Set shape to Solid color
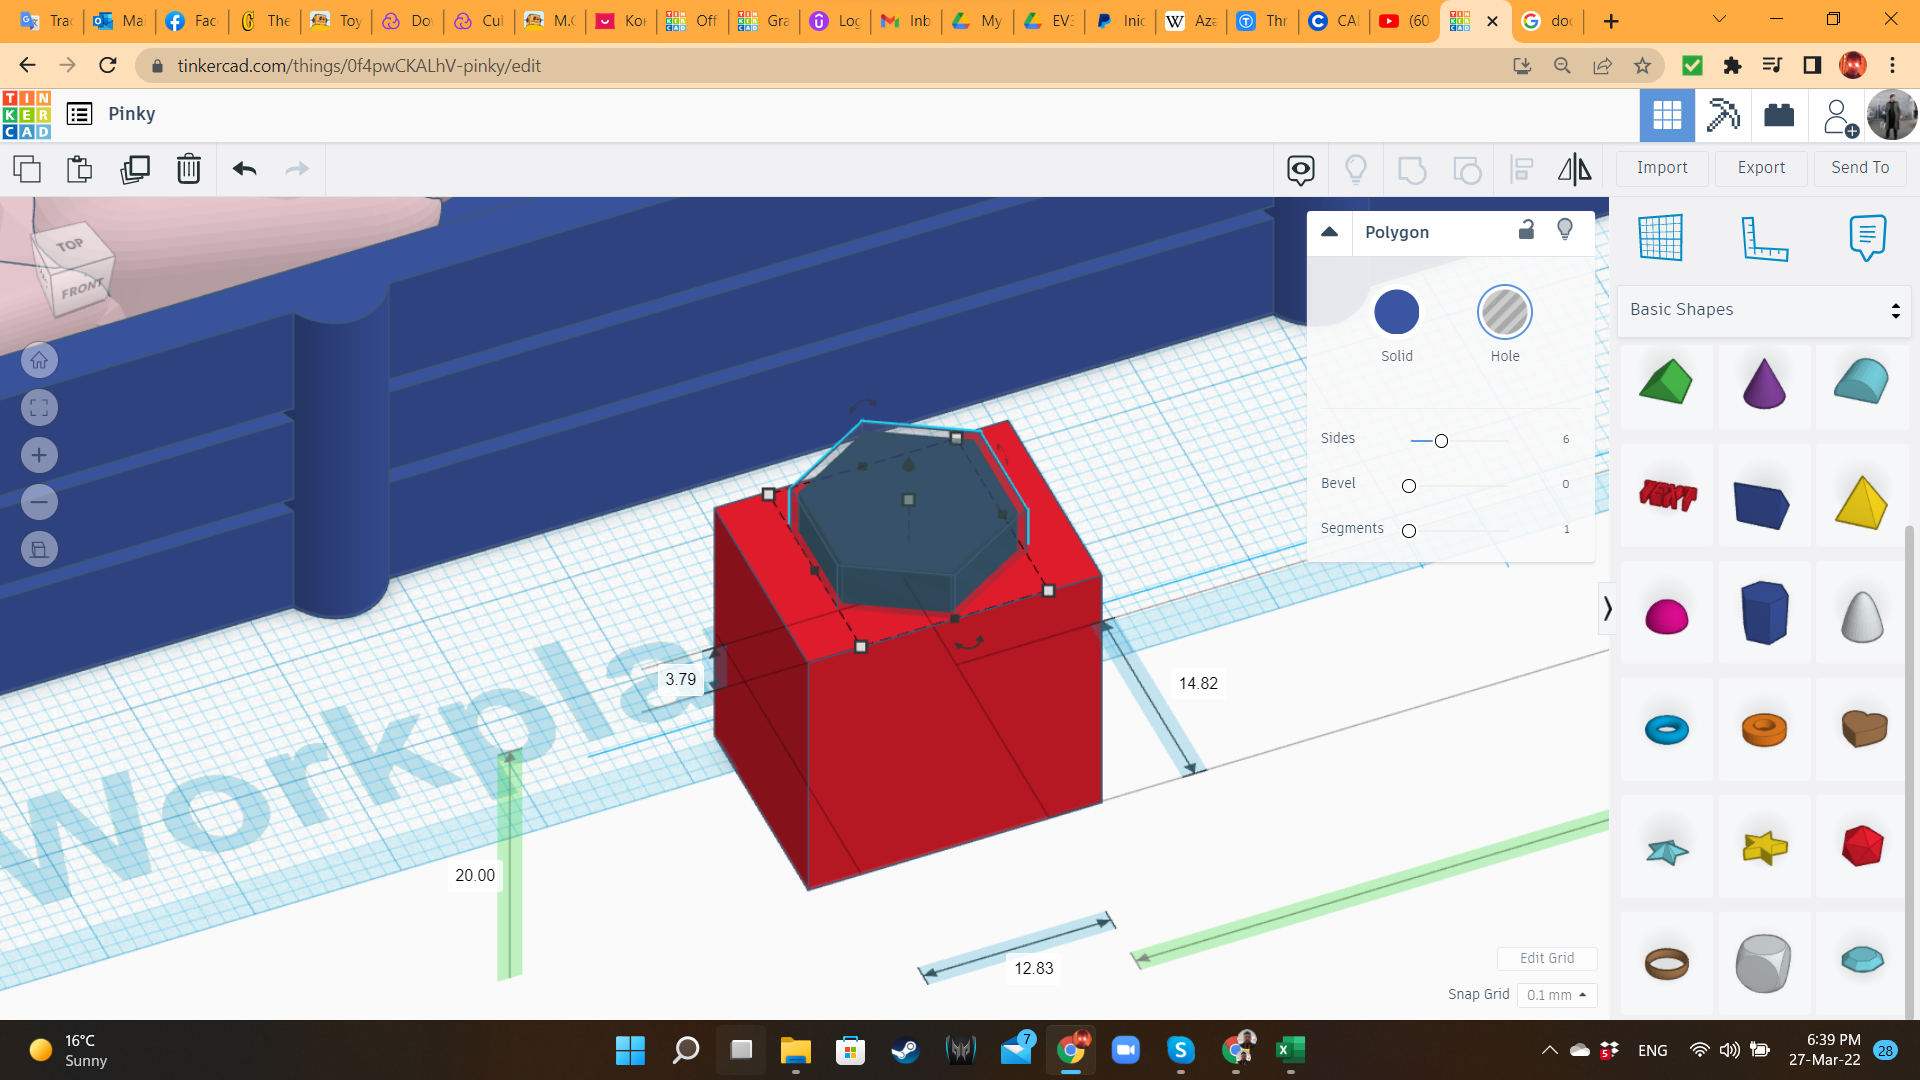The width and height of the screenshot is (1920, 1080). pyautogui.click(x=1396, y=313)
